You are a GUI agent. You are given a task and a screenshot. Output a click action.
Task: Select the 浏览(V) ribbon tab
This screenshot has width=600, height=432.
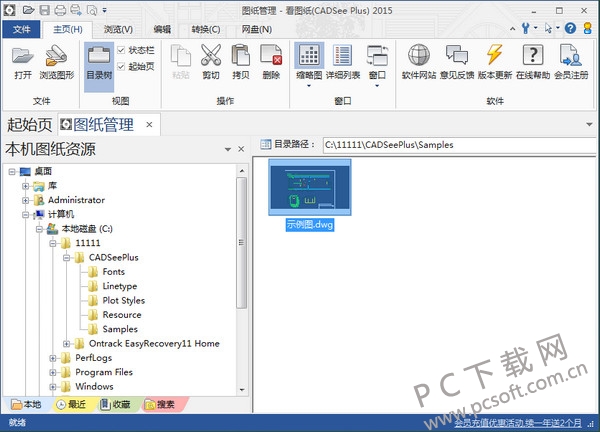pyautogui.click(x=118, y=29)
